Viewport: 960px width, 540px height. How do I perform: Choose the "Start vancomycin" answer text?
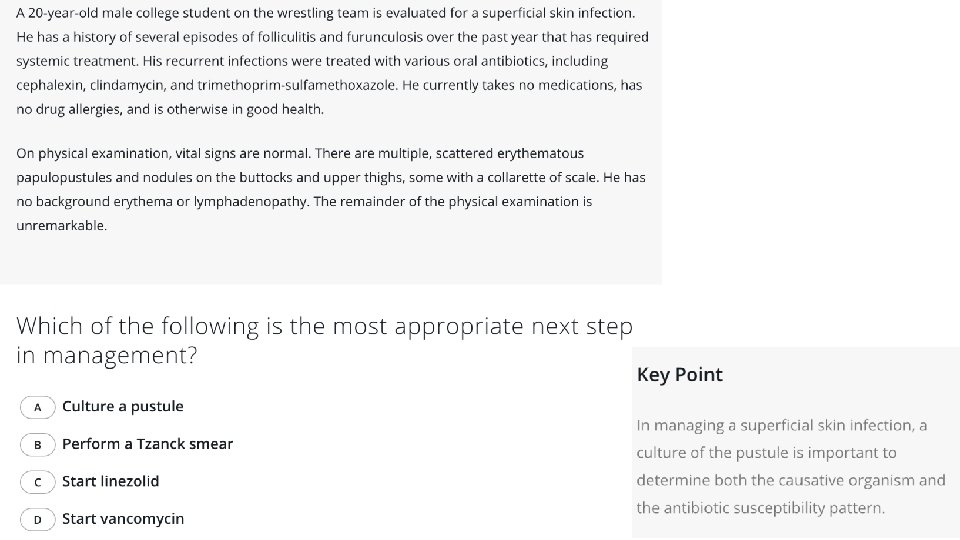[x=123, y=519]
